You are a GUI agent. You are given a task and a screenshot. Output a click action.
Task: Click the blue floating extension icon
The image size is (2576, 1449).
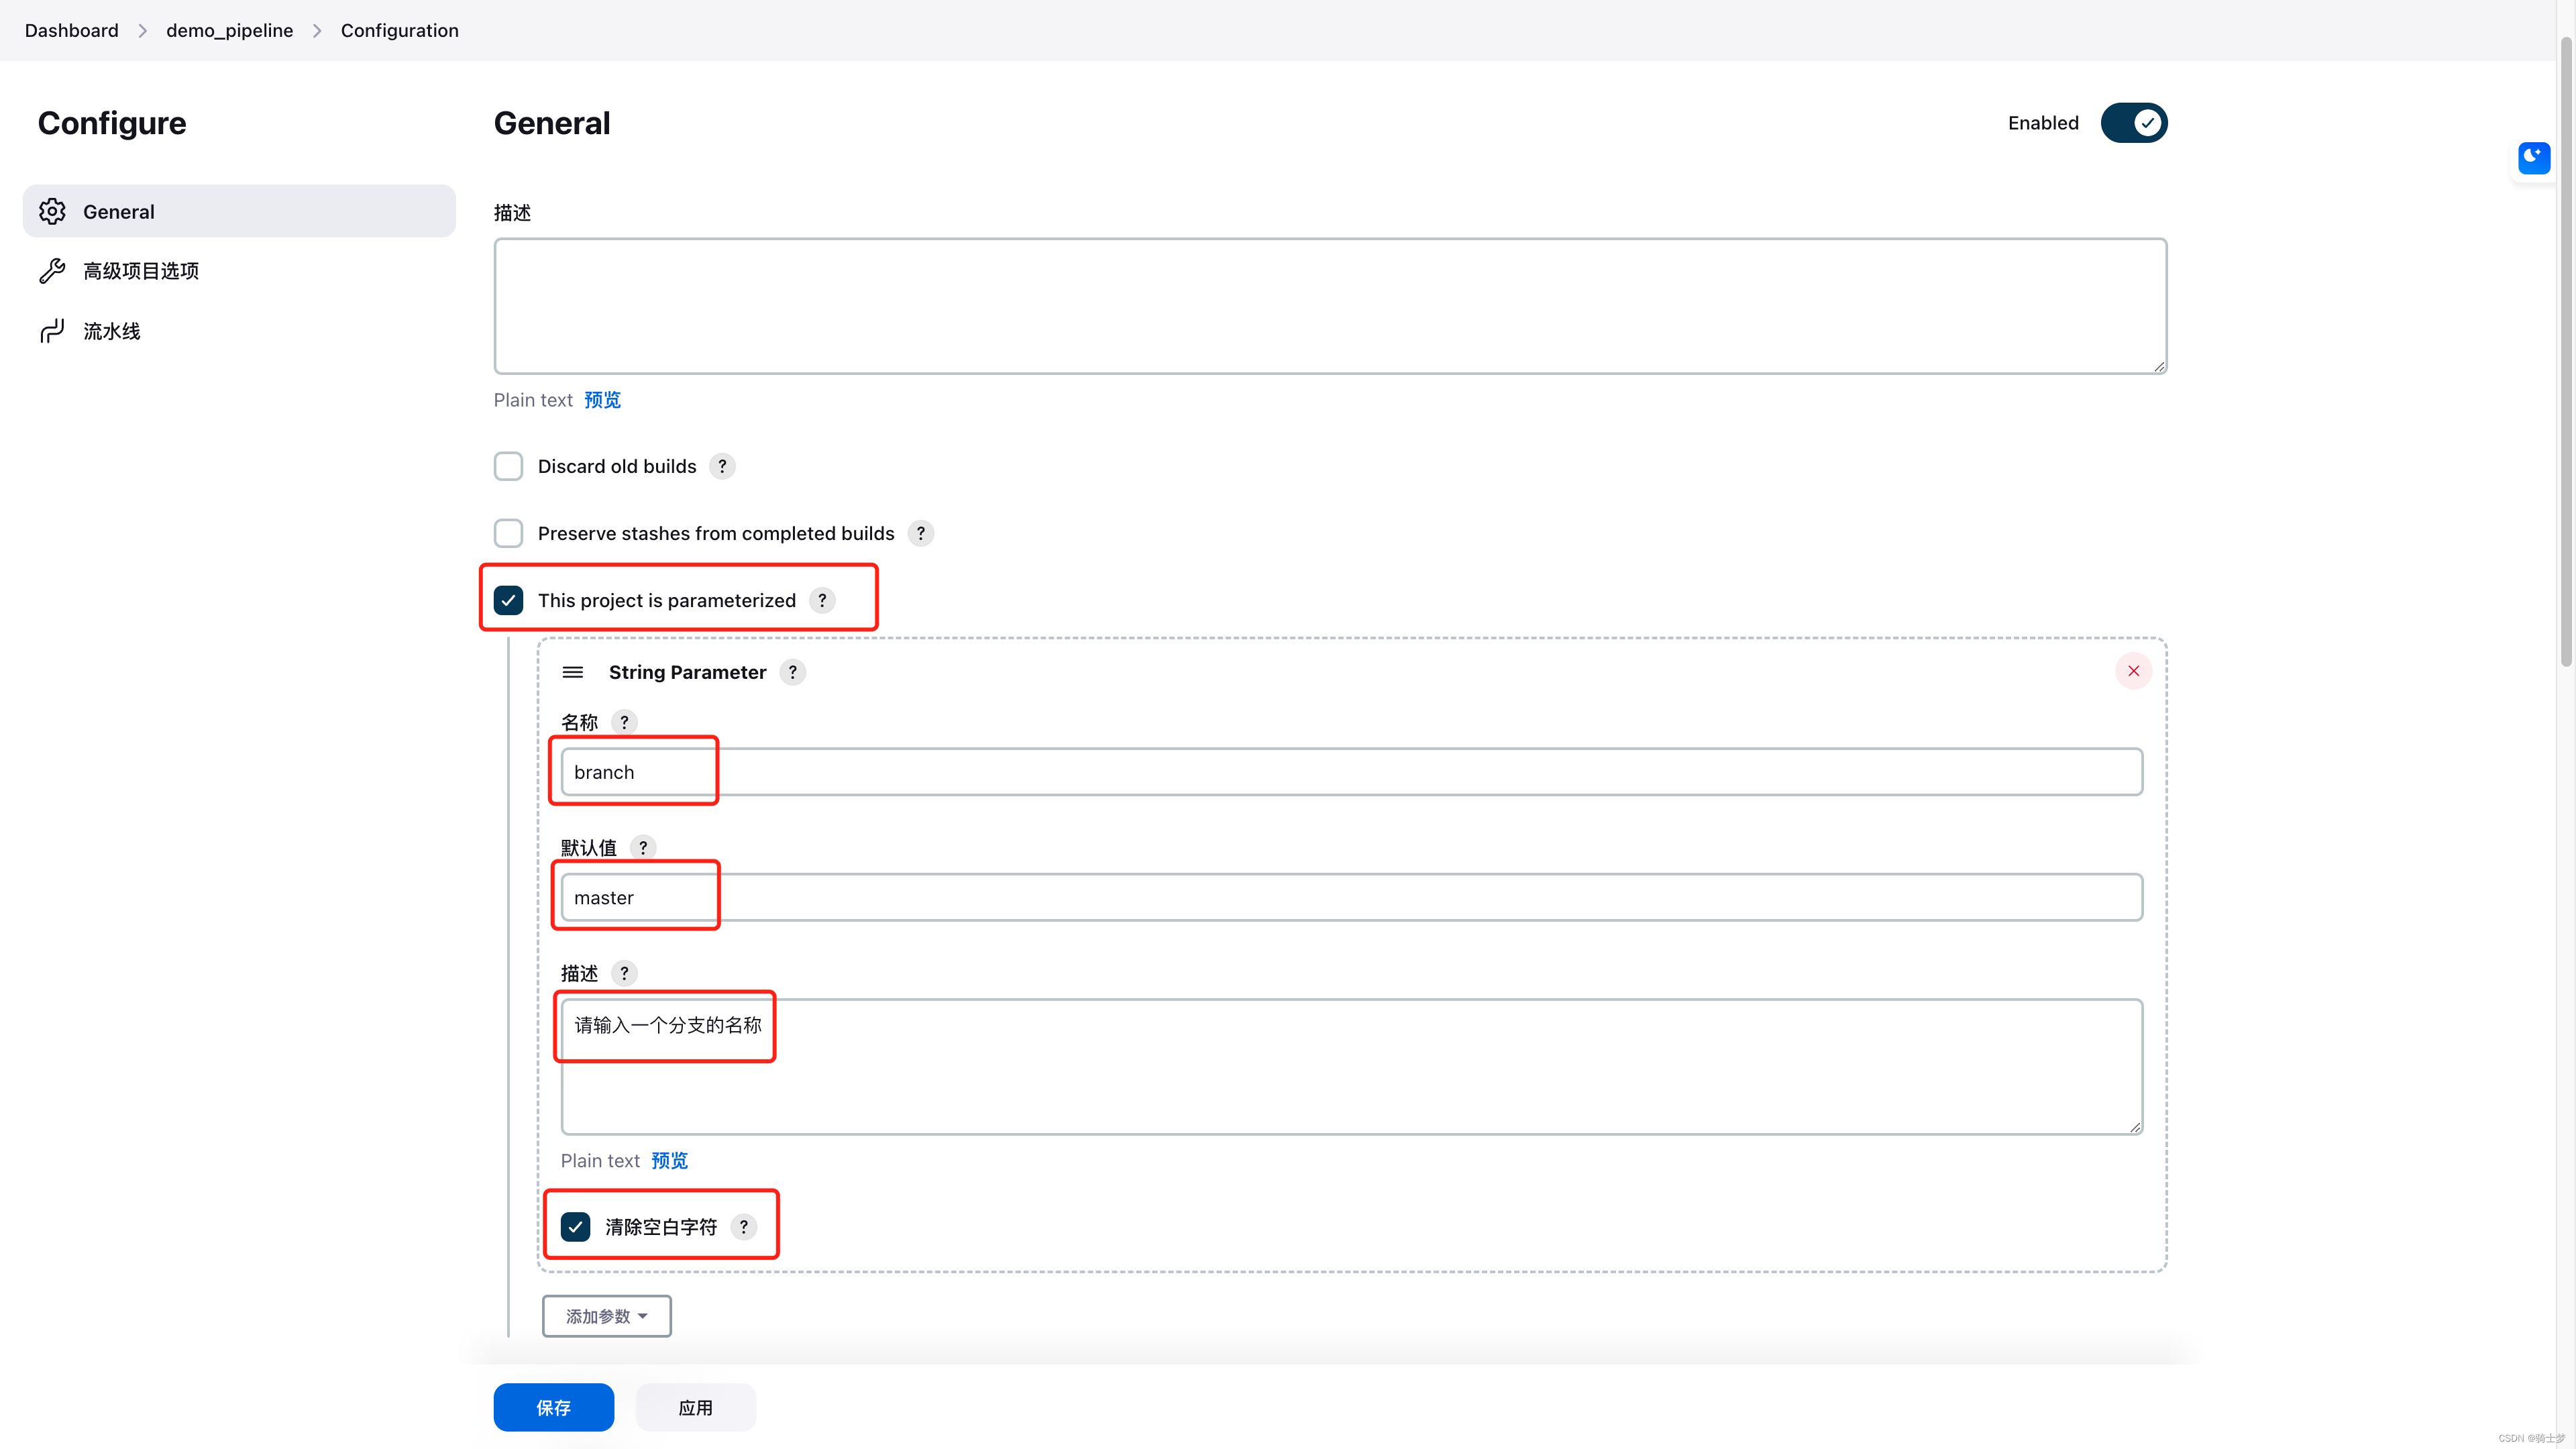point(2533,157)
